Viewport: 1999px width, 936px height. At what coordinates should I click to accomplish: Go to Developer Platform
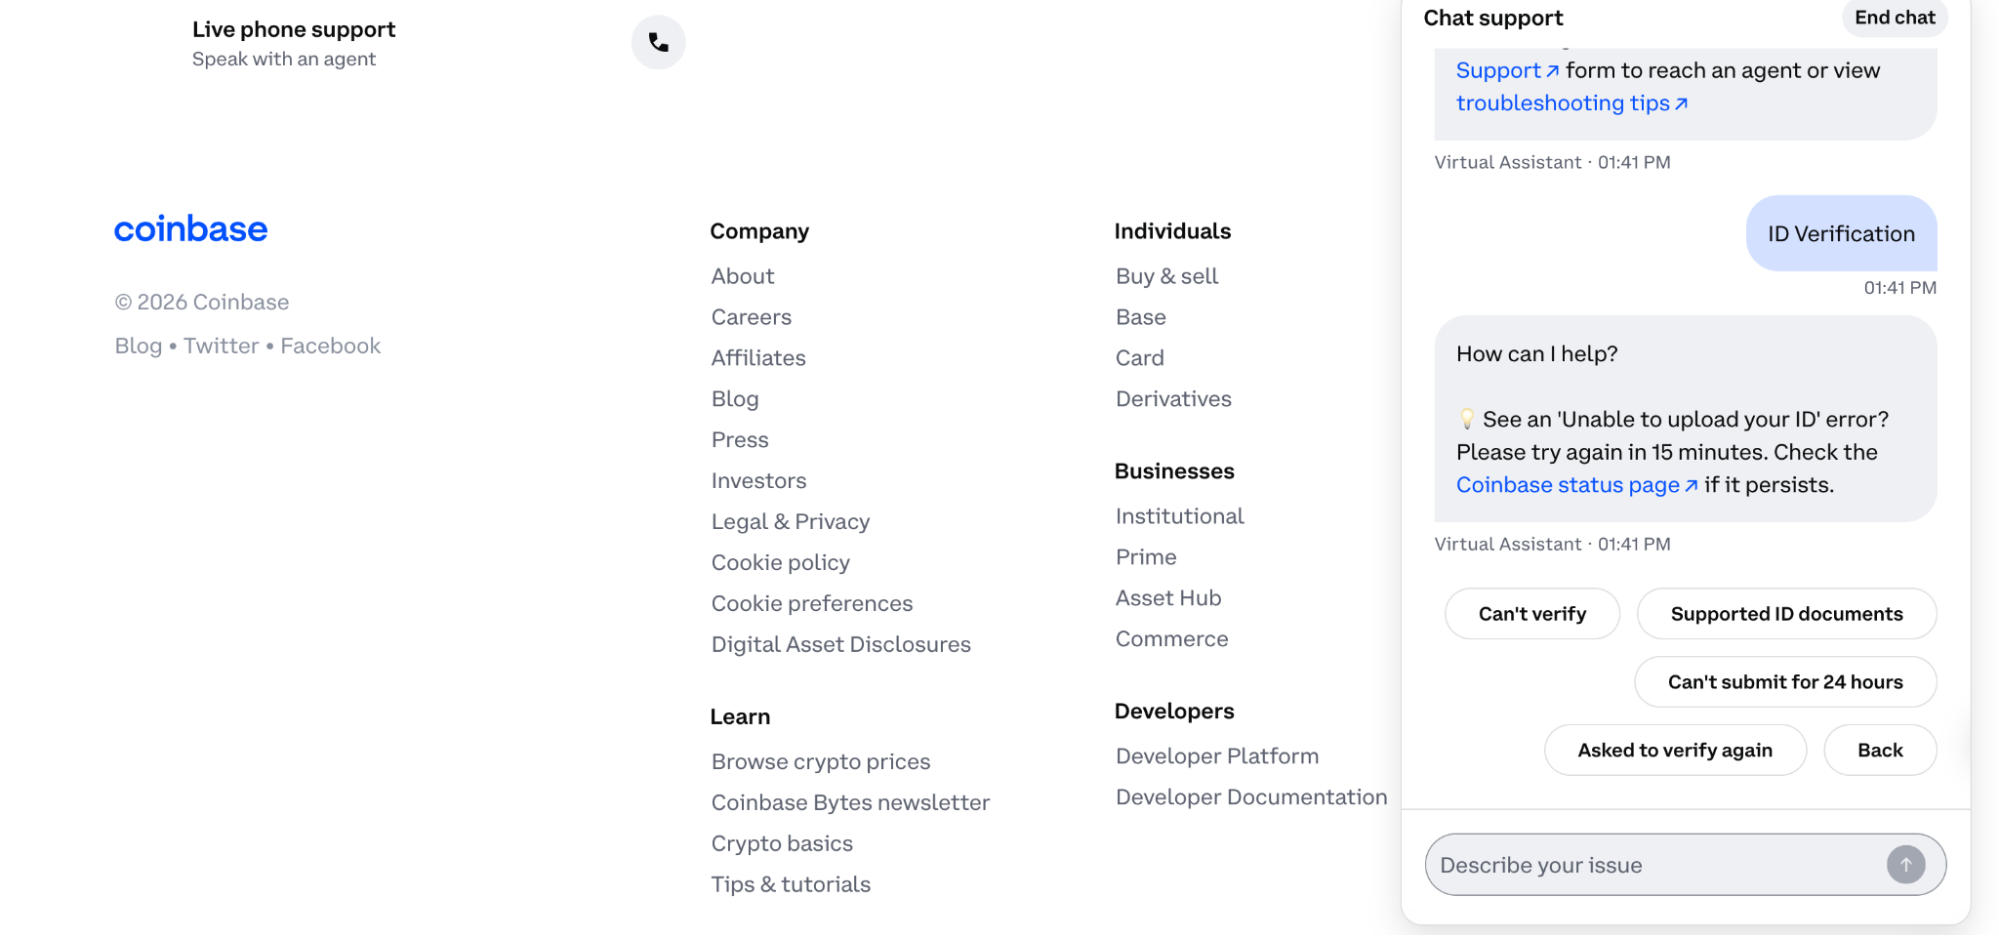coord(1216,755)
